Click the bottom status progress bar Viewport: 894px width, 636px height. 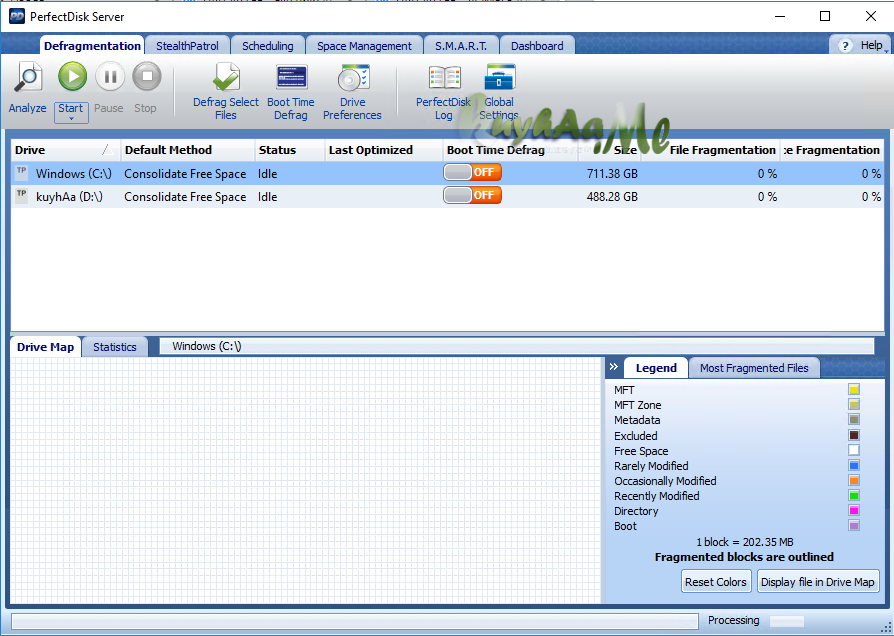click(x=355, y=621)
